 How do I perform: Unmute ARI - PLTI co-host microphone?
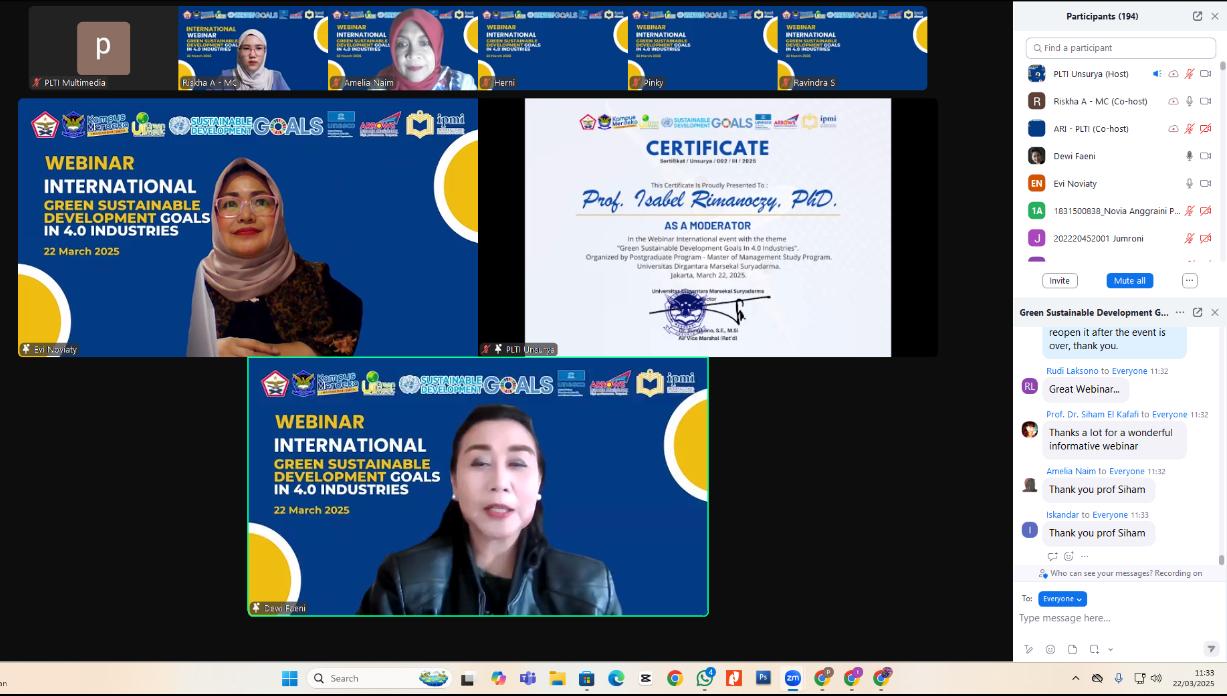(1189, 129)
